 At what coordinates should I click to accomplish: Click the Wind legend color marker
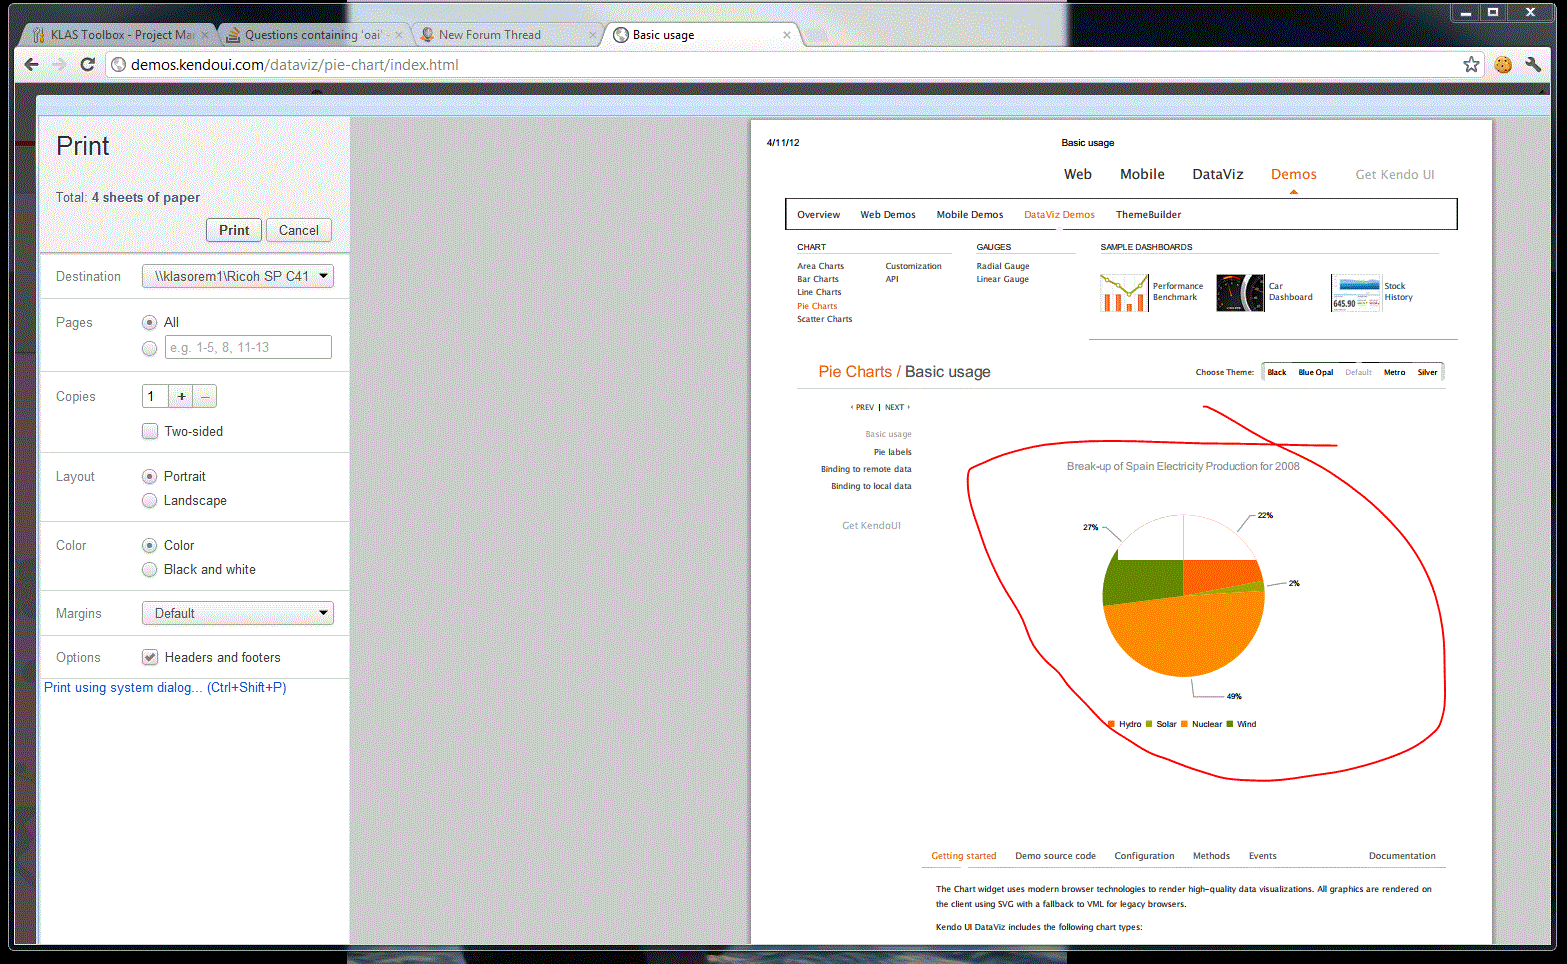click(1230, 724)
